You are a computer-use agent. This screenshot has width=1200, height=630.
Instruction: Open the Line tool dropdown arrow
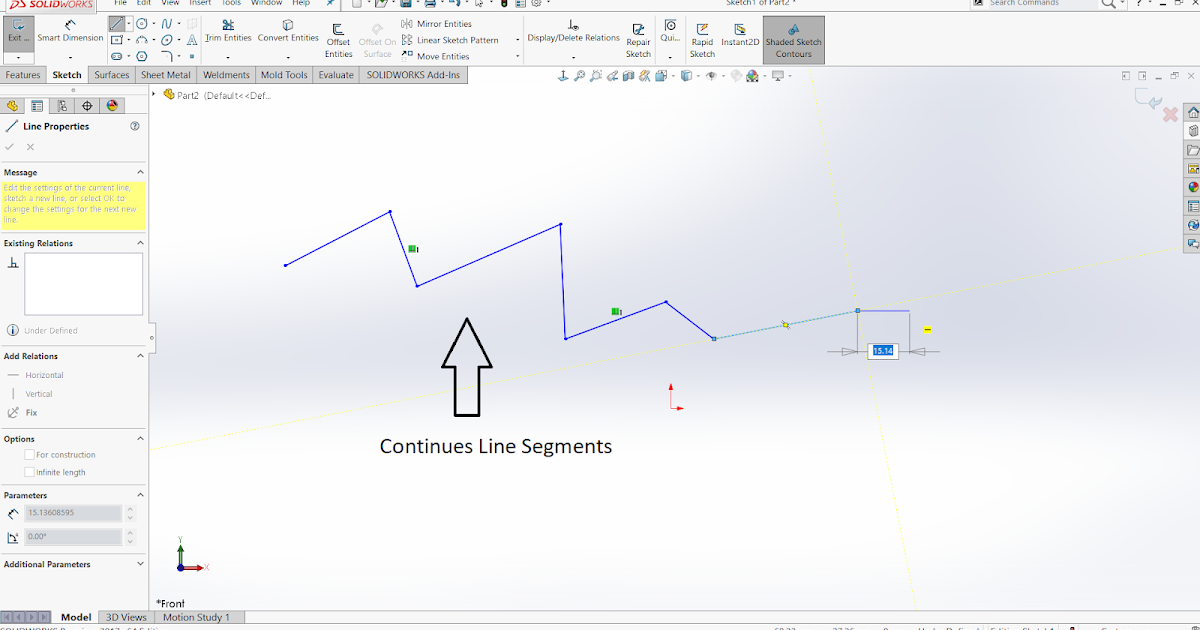(128, 22)
